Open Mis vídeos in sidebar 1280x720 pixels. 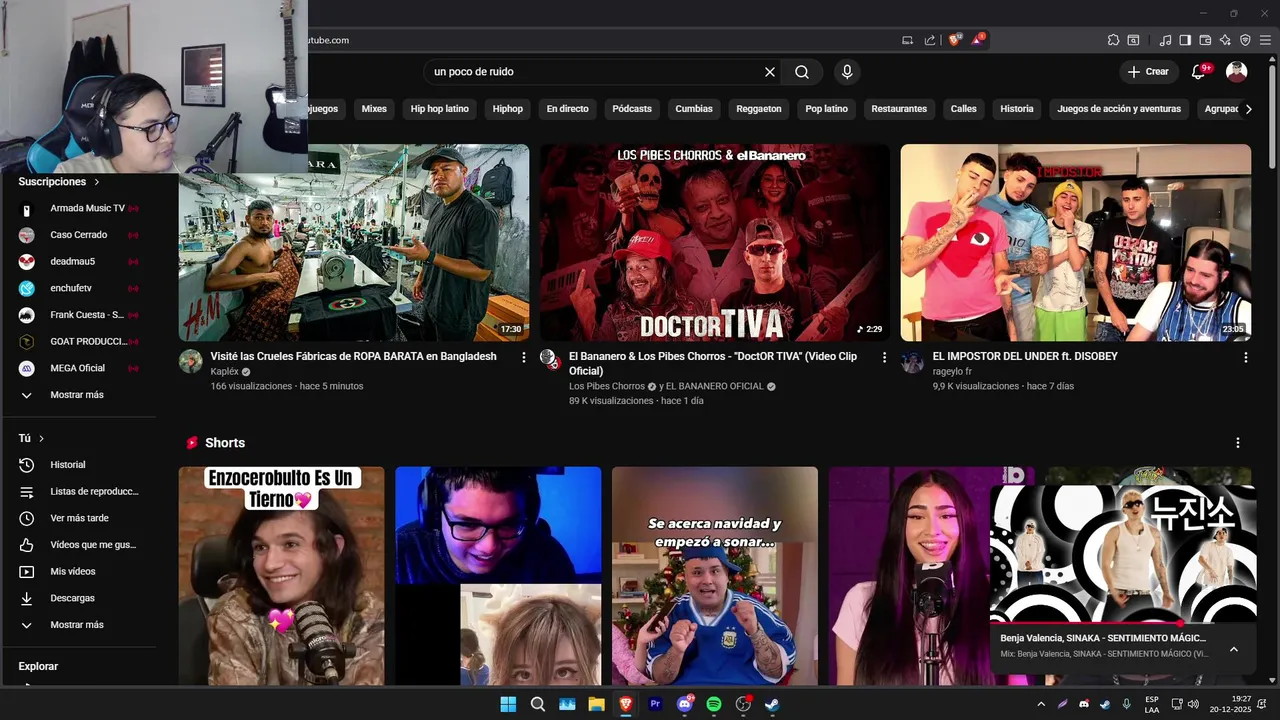click(80, 571)
